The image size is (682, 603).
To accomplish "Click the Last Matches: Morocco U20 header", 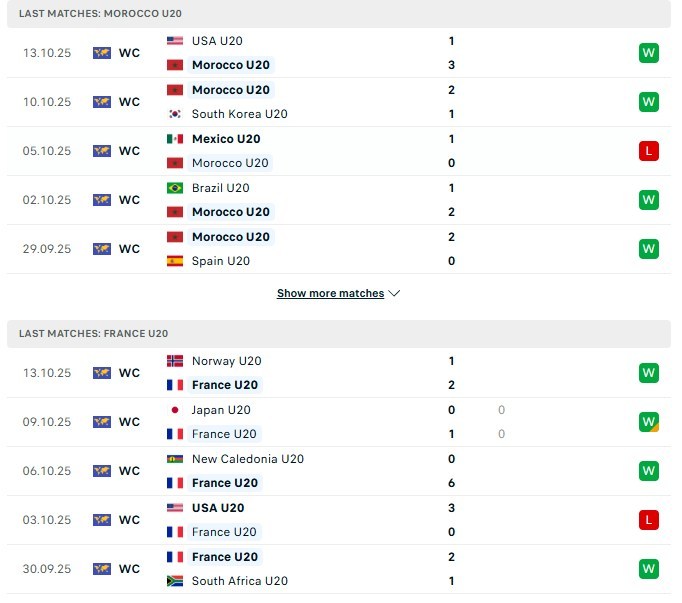I will [x=100, y=14].
